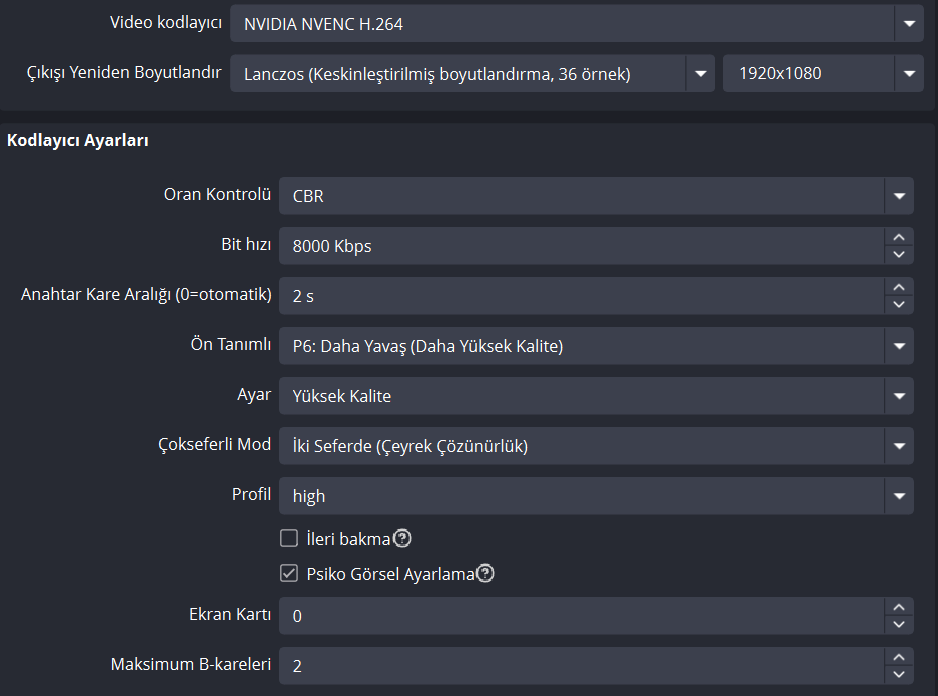Click the İleri bakma help icon
The width and height of the screenshot is (938, 696).
(402, 539)
